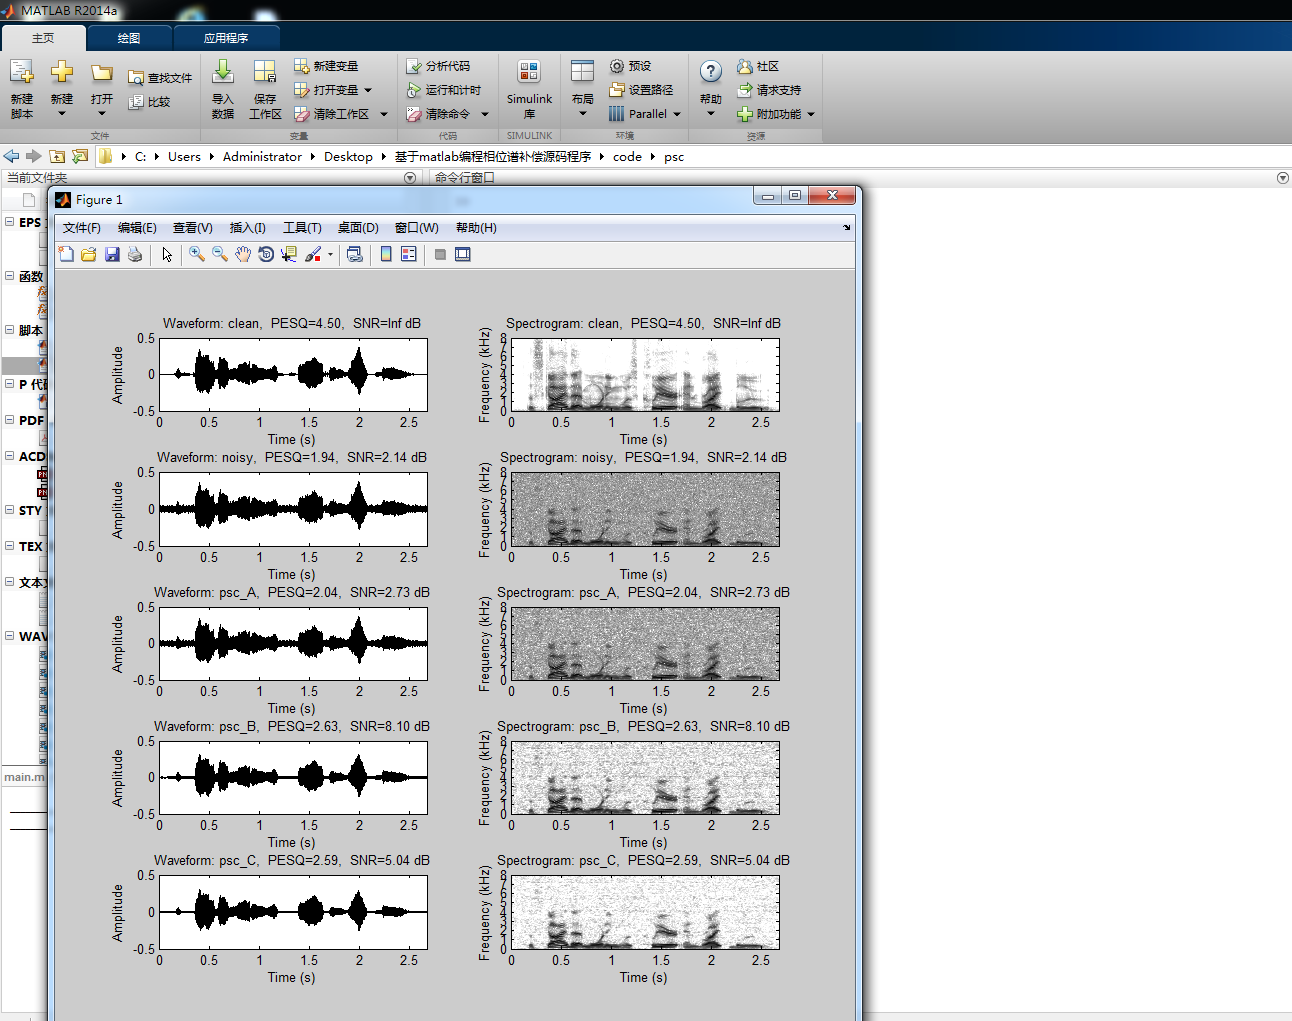Select the Pan hand tool
The width and height of the screenshot is (1292, 1021).
tap(243, 254)
